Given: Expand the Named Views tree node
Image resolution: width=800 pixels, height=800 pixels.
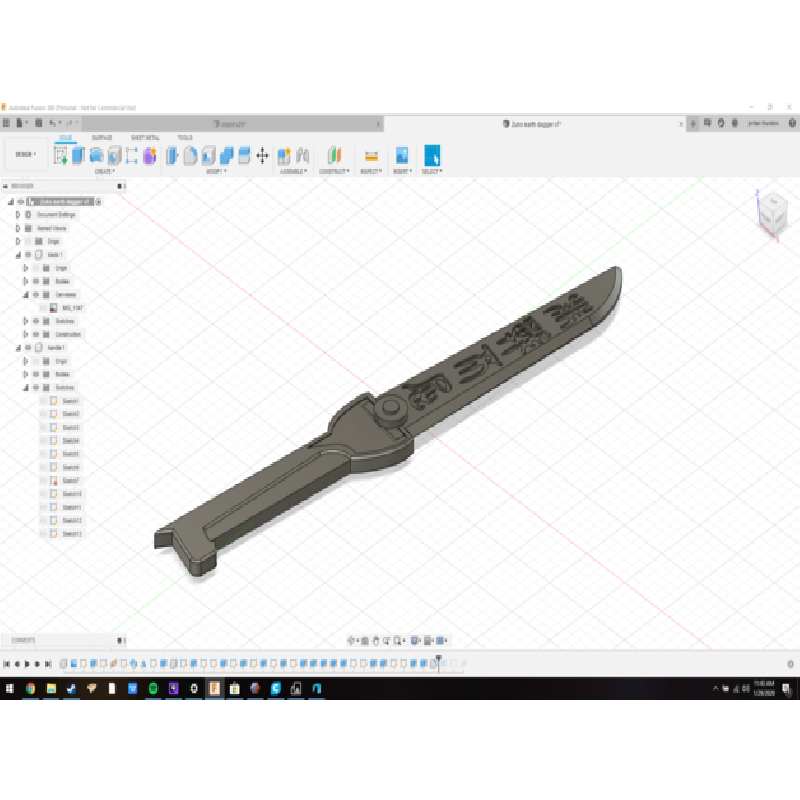Looking at the screenshot, I should [17, 228].
